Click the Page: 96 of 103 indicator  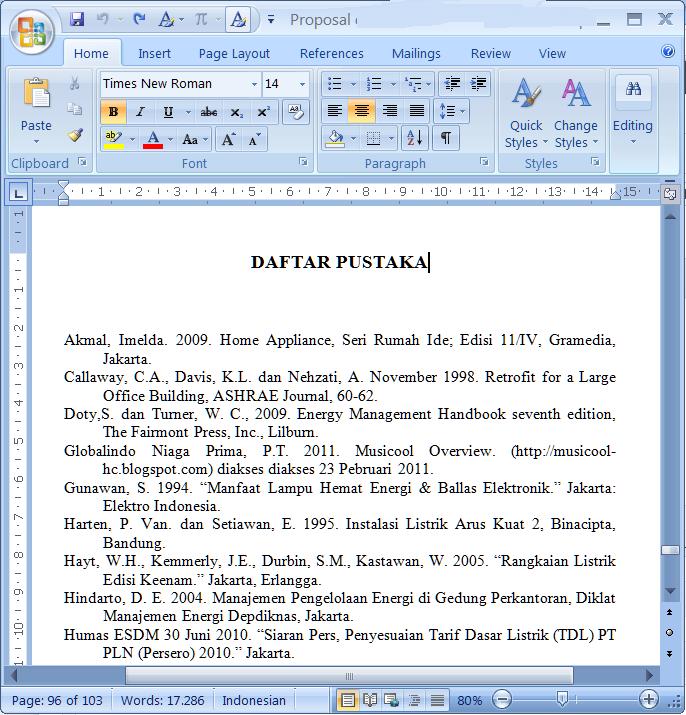pos(57,700)
